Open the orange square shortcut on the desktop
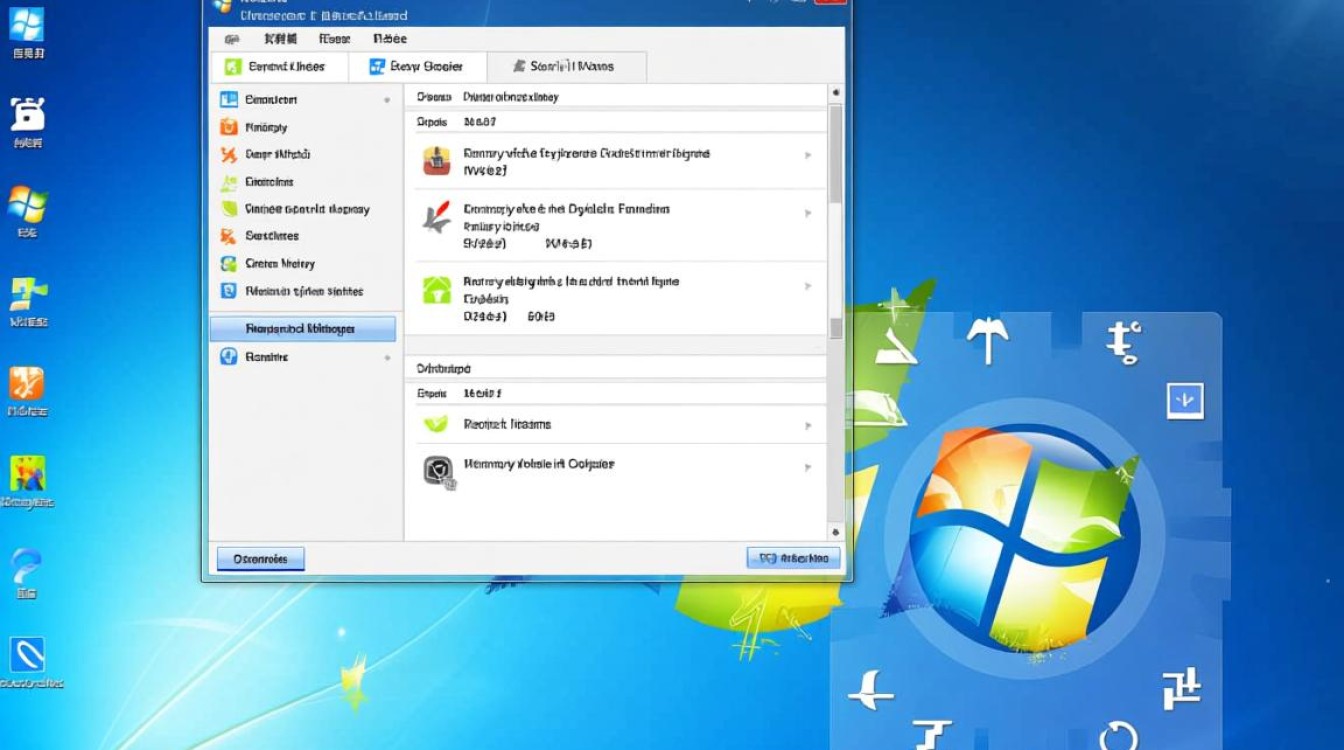Image resolution: width=1344 pixels, height=750 pixels. (x=27, y=383)
